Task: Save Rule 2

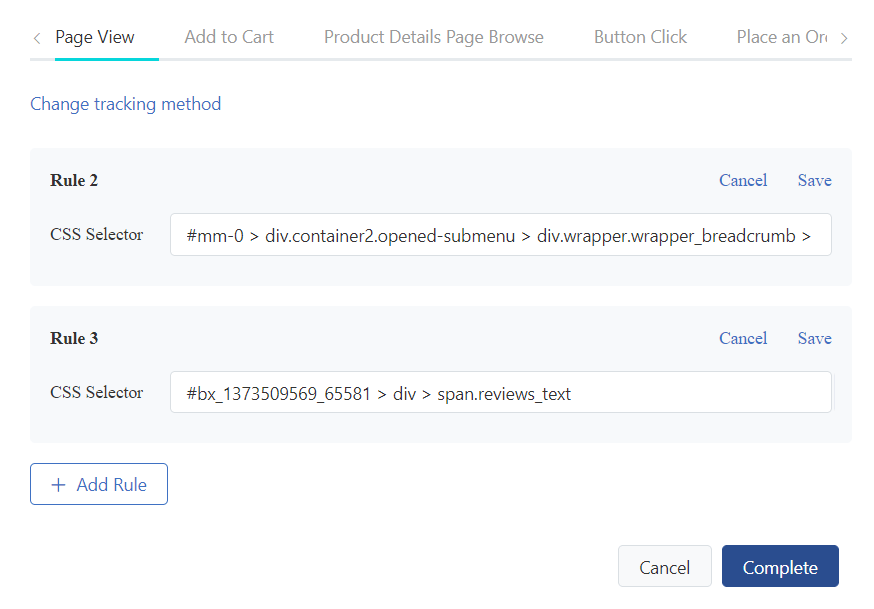Action: tap(814, 180)
